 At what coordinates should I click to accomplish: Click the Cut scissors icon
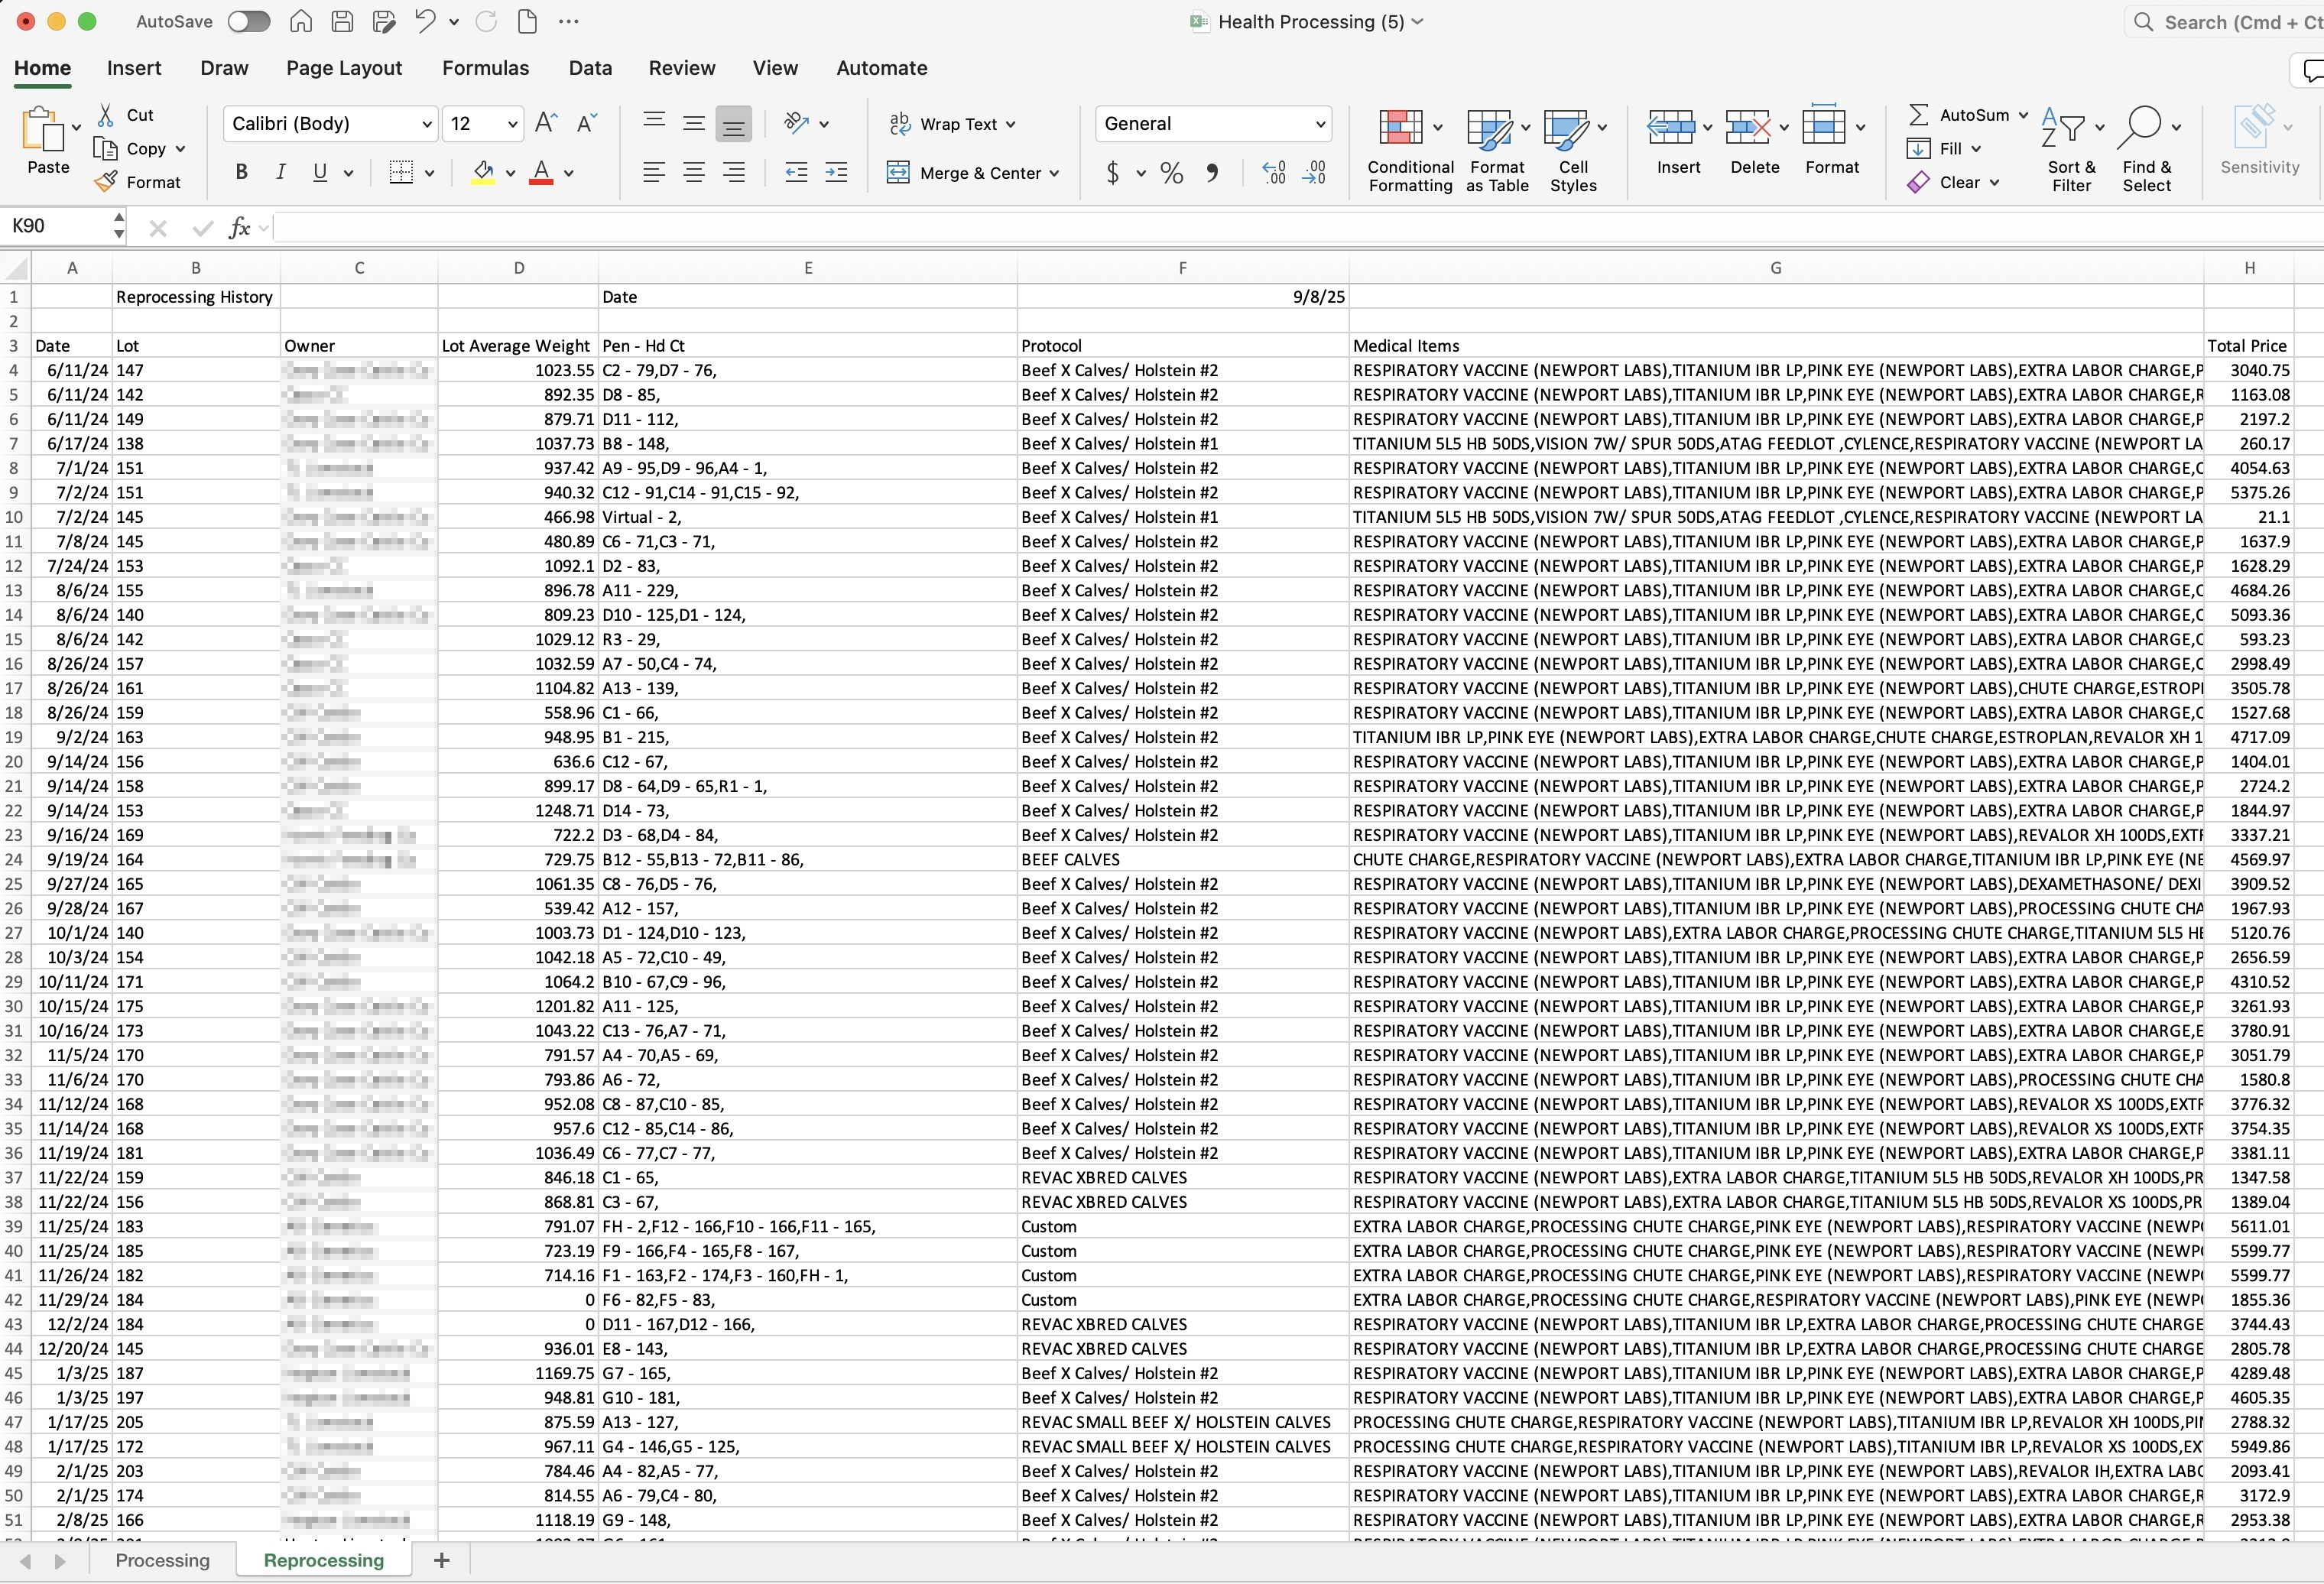[105, 115]
